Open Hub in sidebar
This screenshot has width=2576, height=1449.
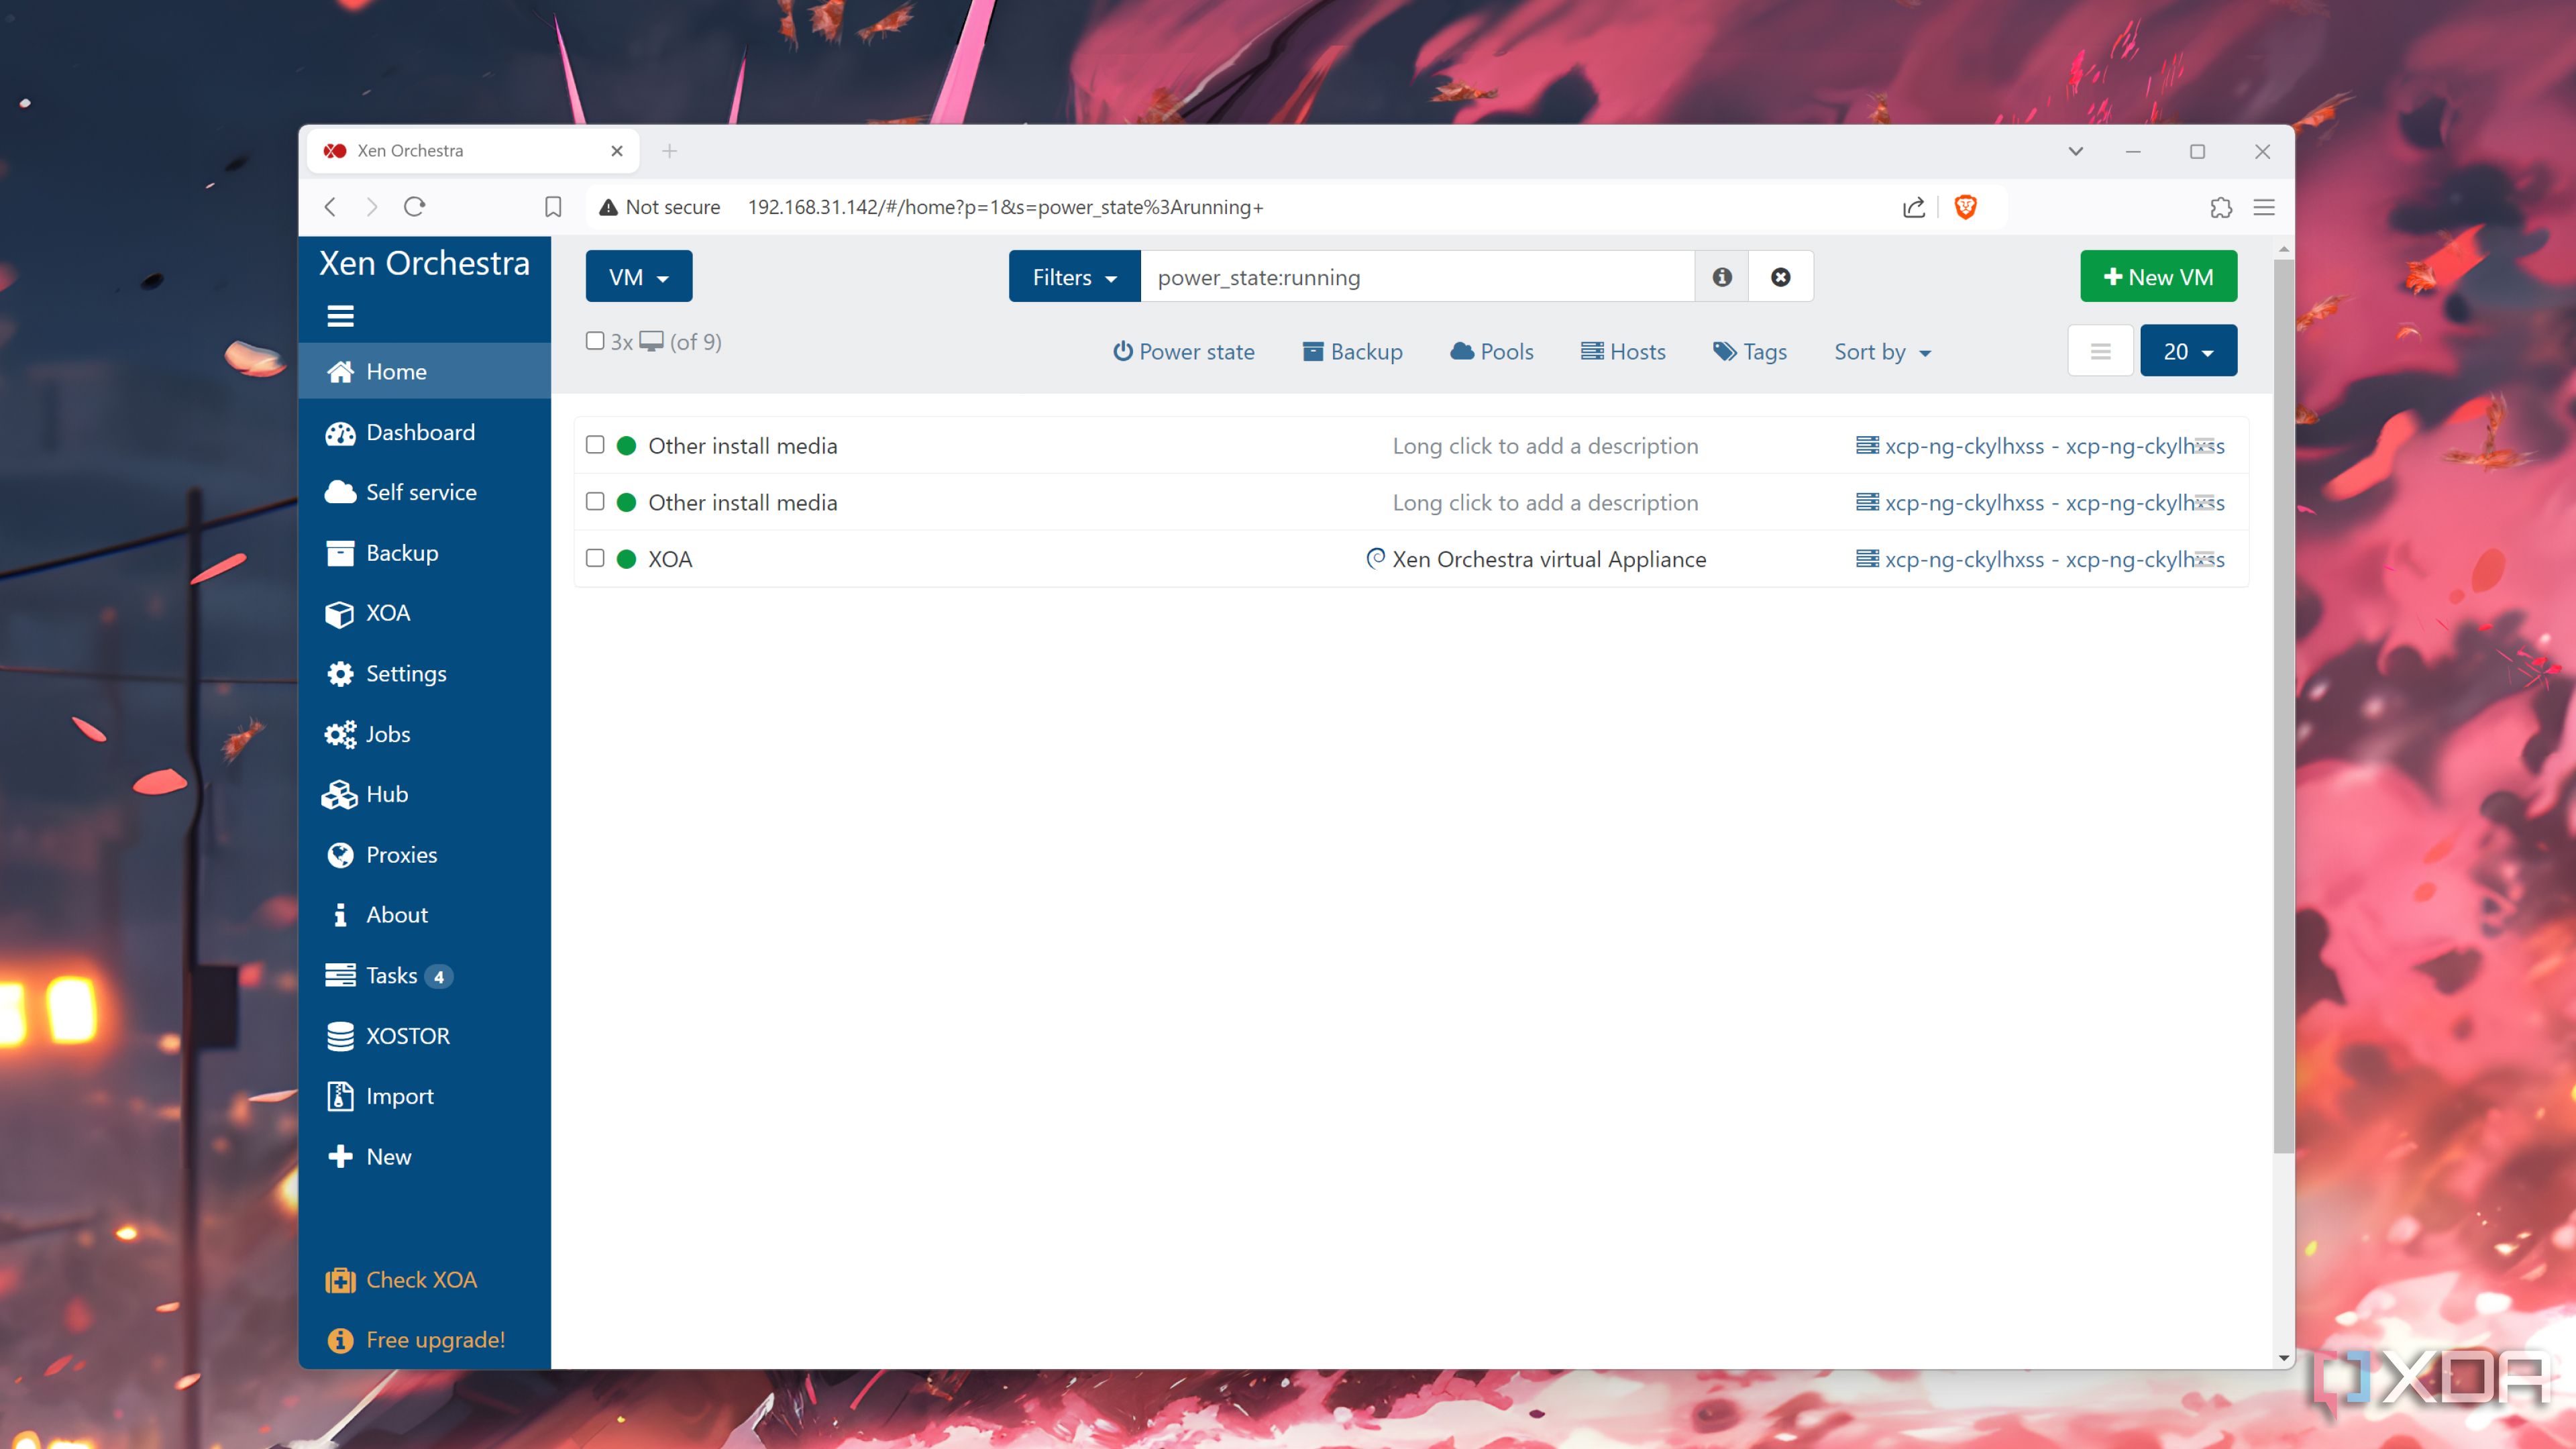[x=424, y=794]
